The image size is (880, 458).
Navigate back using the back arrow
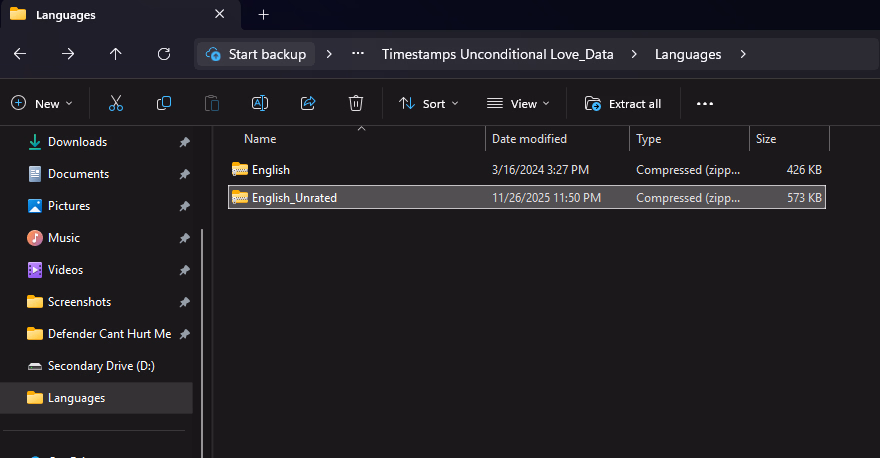pos(20,54)
